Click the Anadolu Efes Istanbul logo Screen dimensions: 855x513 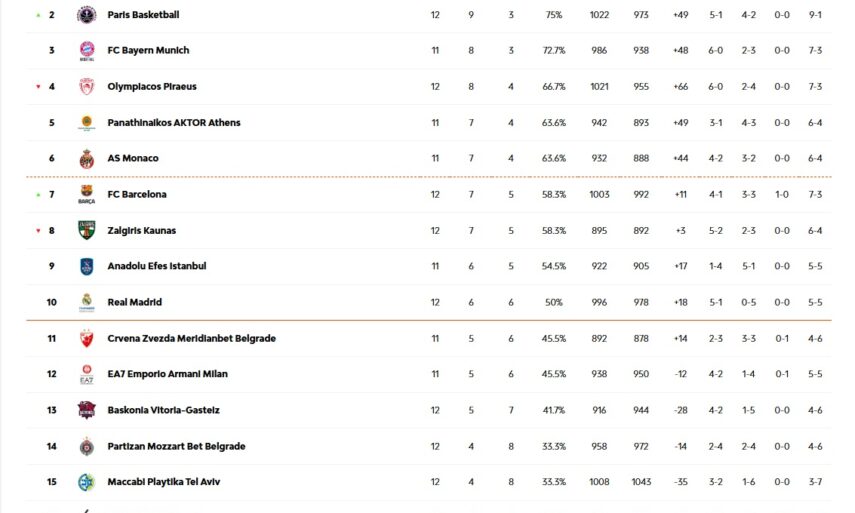point(86,267)
